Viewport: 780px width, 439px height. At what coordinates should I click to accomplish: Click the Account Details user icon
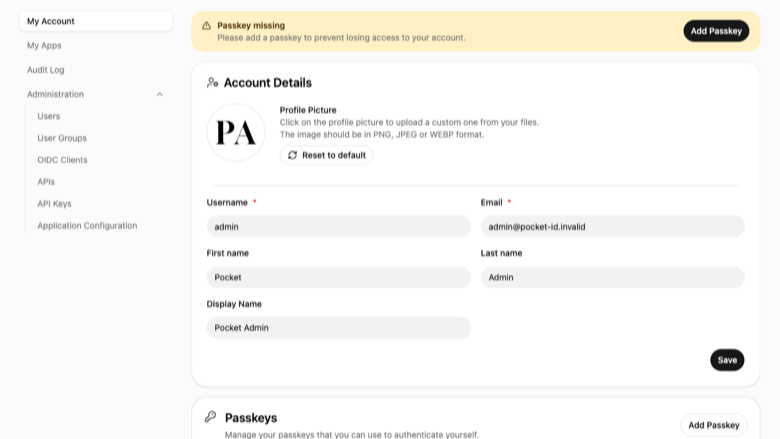coord(212,83)
